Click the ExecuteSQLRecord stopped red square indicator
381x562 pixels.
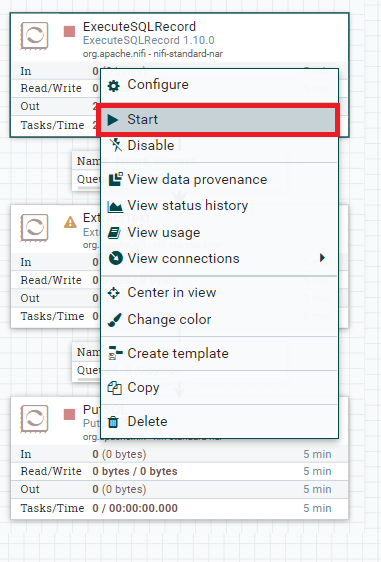(x=69, y=31)
